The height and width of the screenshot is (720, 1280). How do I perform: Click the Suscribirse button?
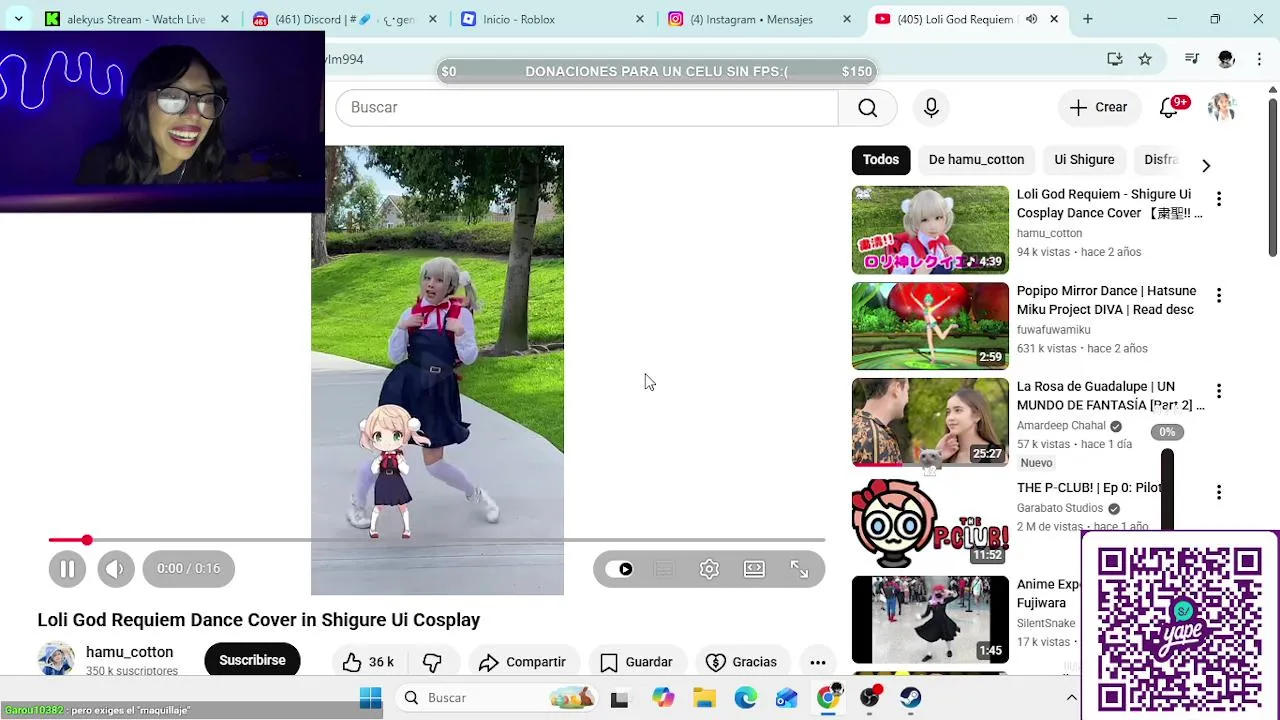tap(252, 660)
